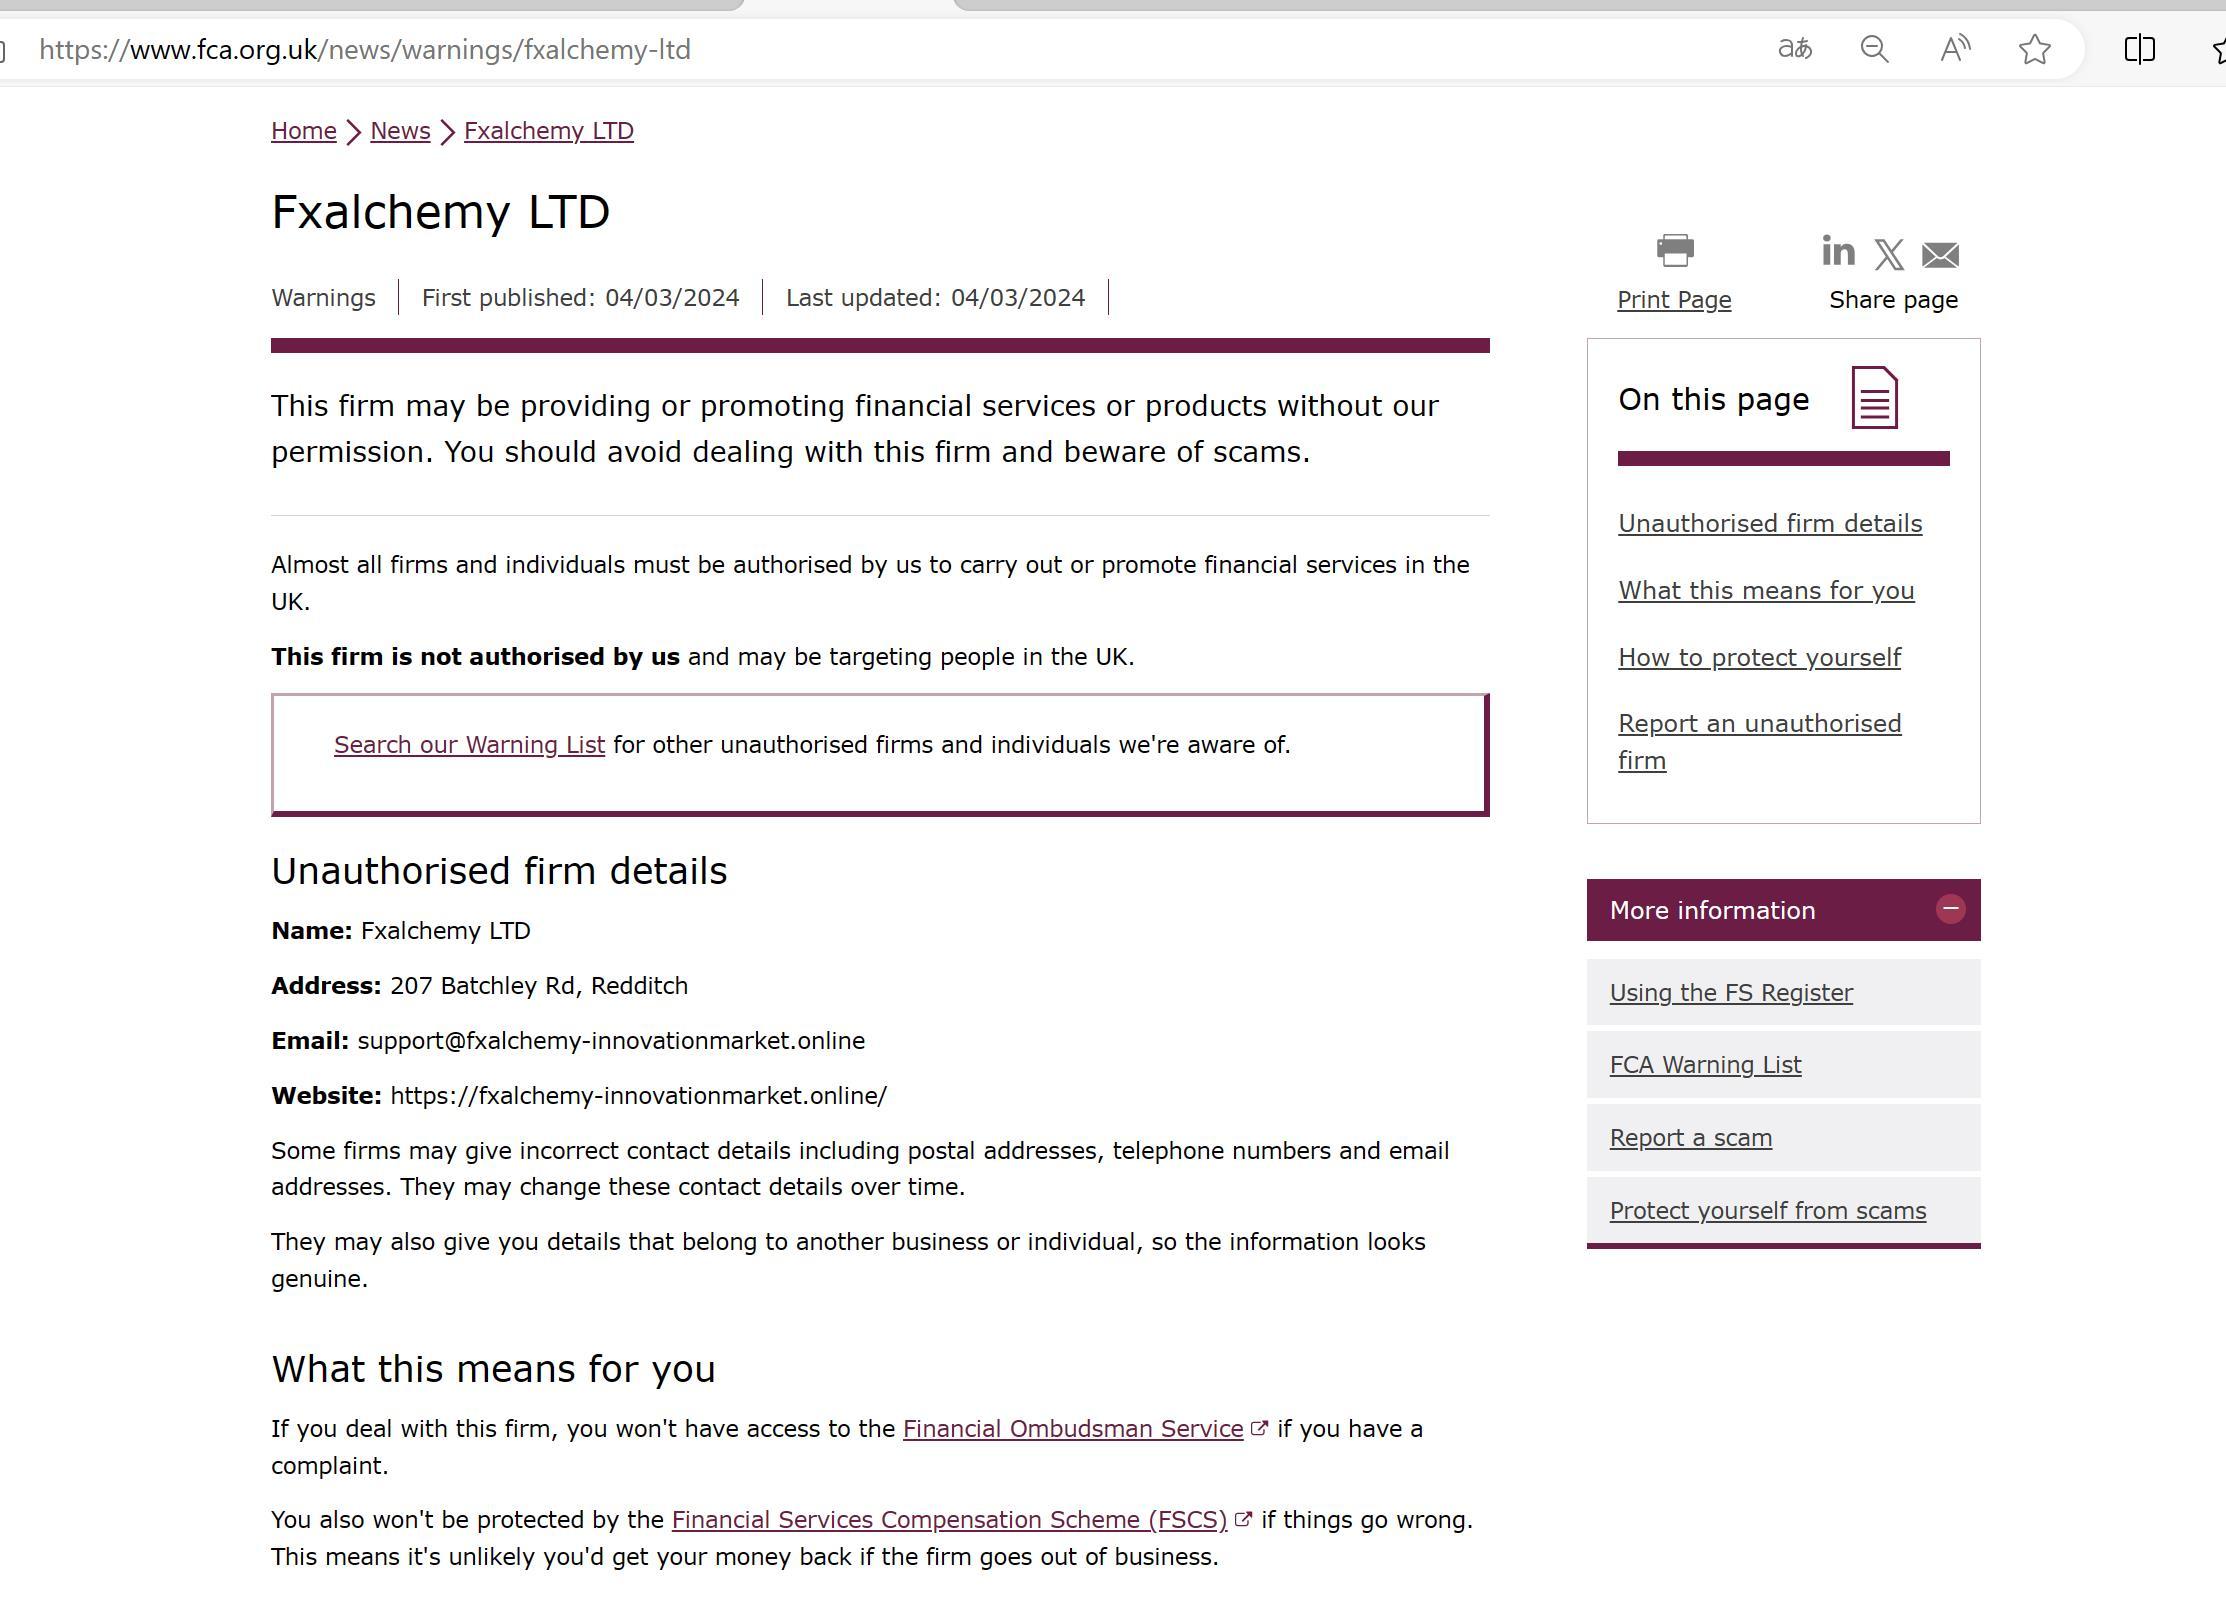
Task: Click the browser translate icon
Action: (1794, 49)
